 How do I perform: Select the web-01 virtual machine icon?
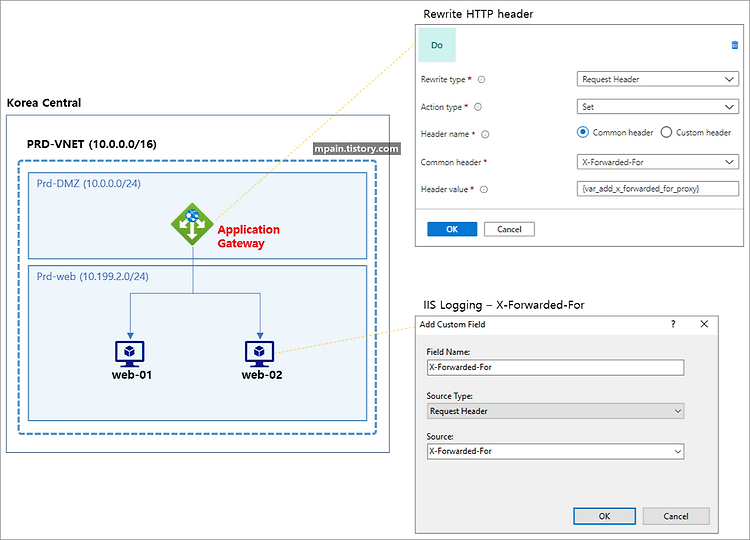tap(130, 354)
